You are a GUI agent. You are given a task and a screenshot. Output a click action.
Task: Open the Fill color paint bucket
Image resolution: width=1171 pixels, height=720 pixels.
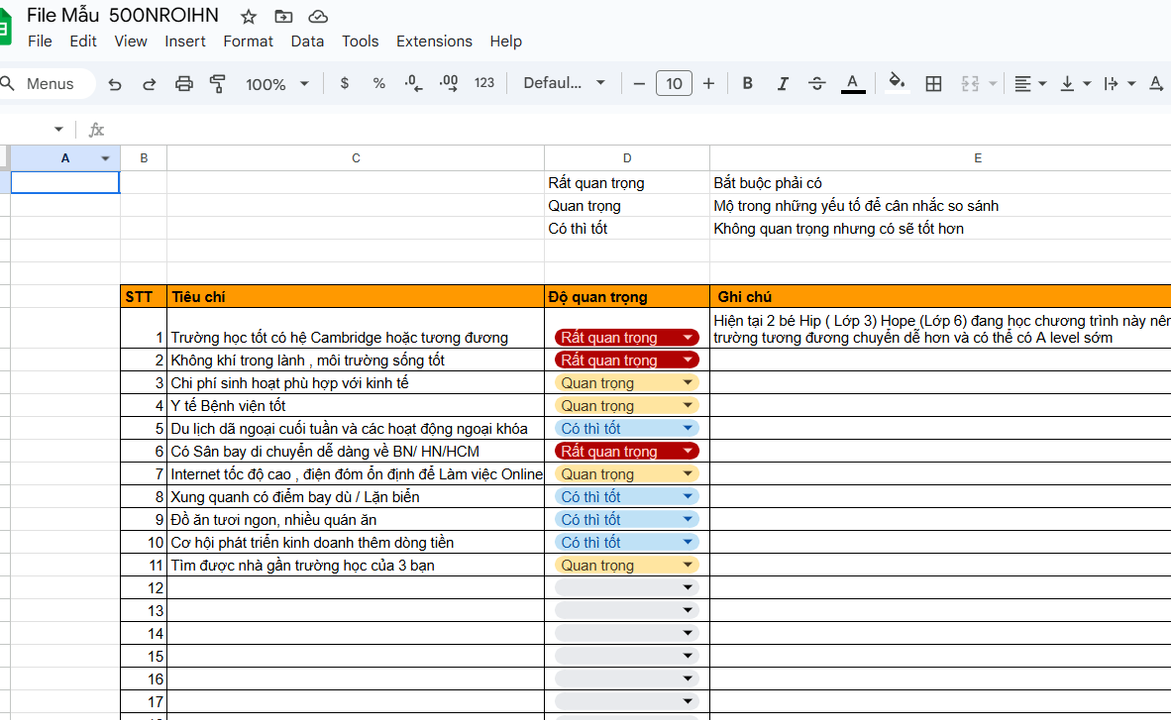coord(897,84)
